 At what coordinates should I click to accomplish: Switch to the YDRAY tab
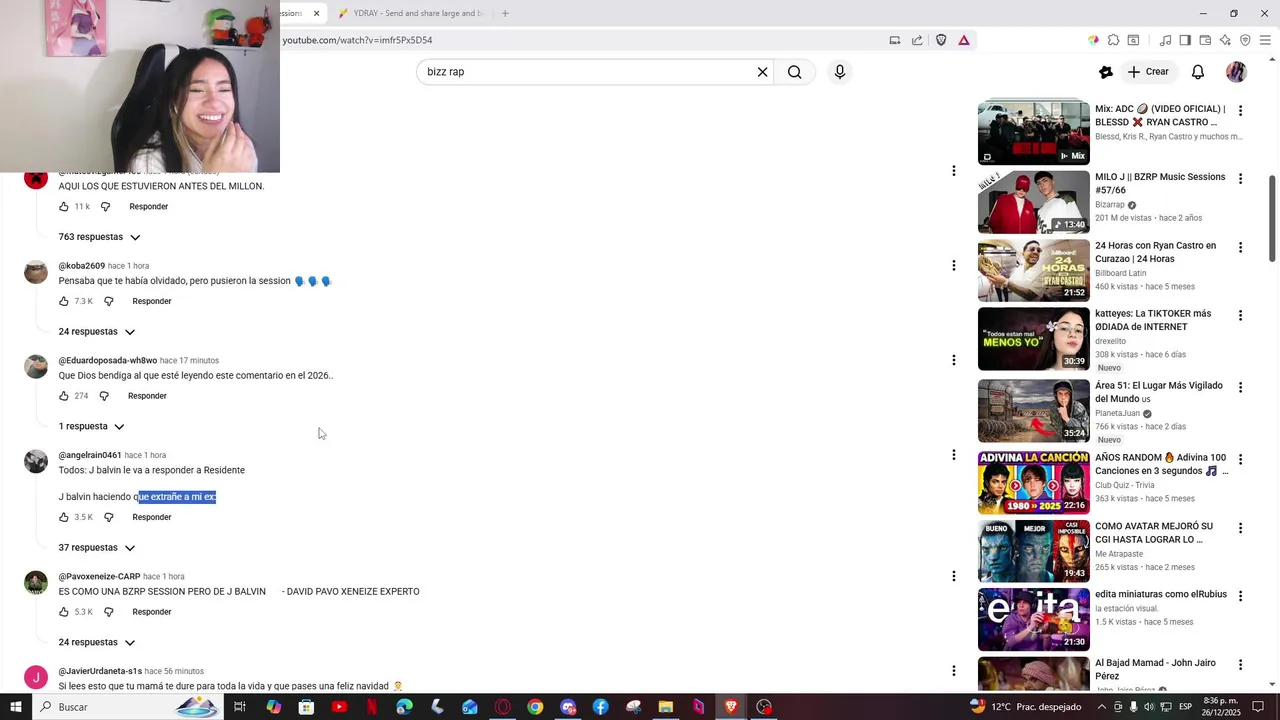(x=410, y=13)
